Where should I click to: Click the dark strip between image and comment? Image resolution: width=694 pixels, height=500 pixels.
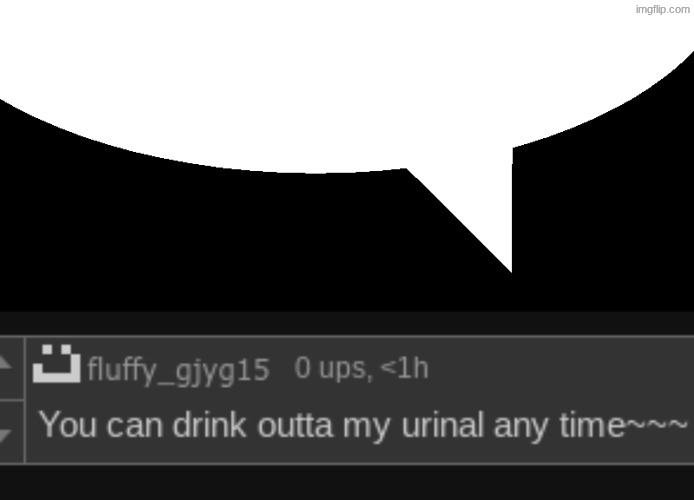pyautogui.click(x=347, y=323)
